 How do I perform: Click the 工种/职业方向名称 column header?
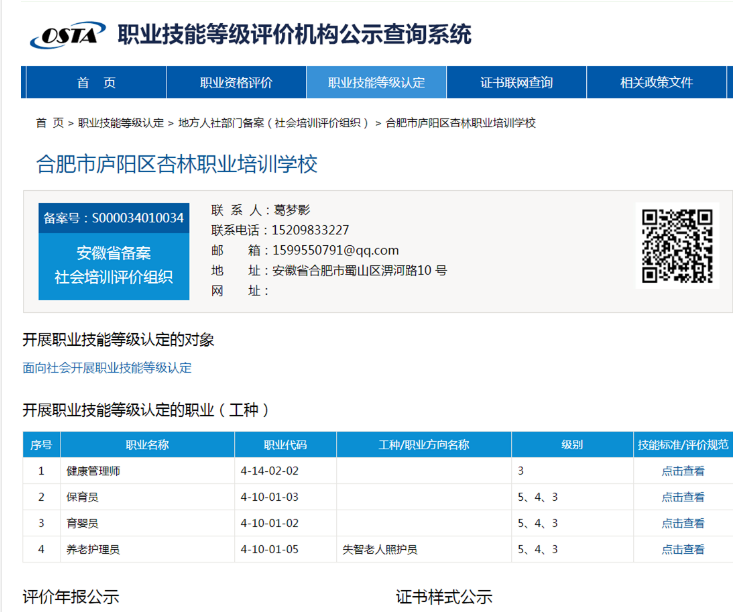pyautogui.click(x=424, y=445)
